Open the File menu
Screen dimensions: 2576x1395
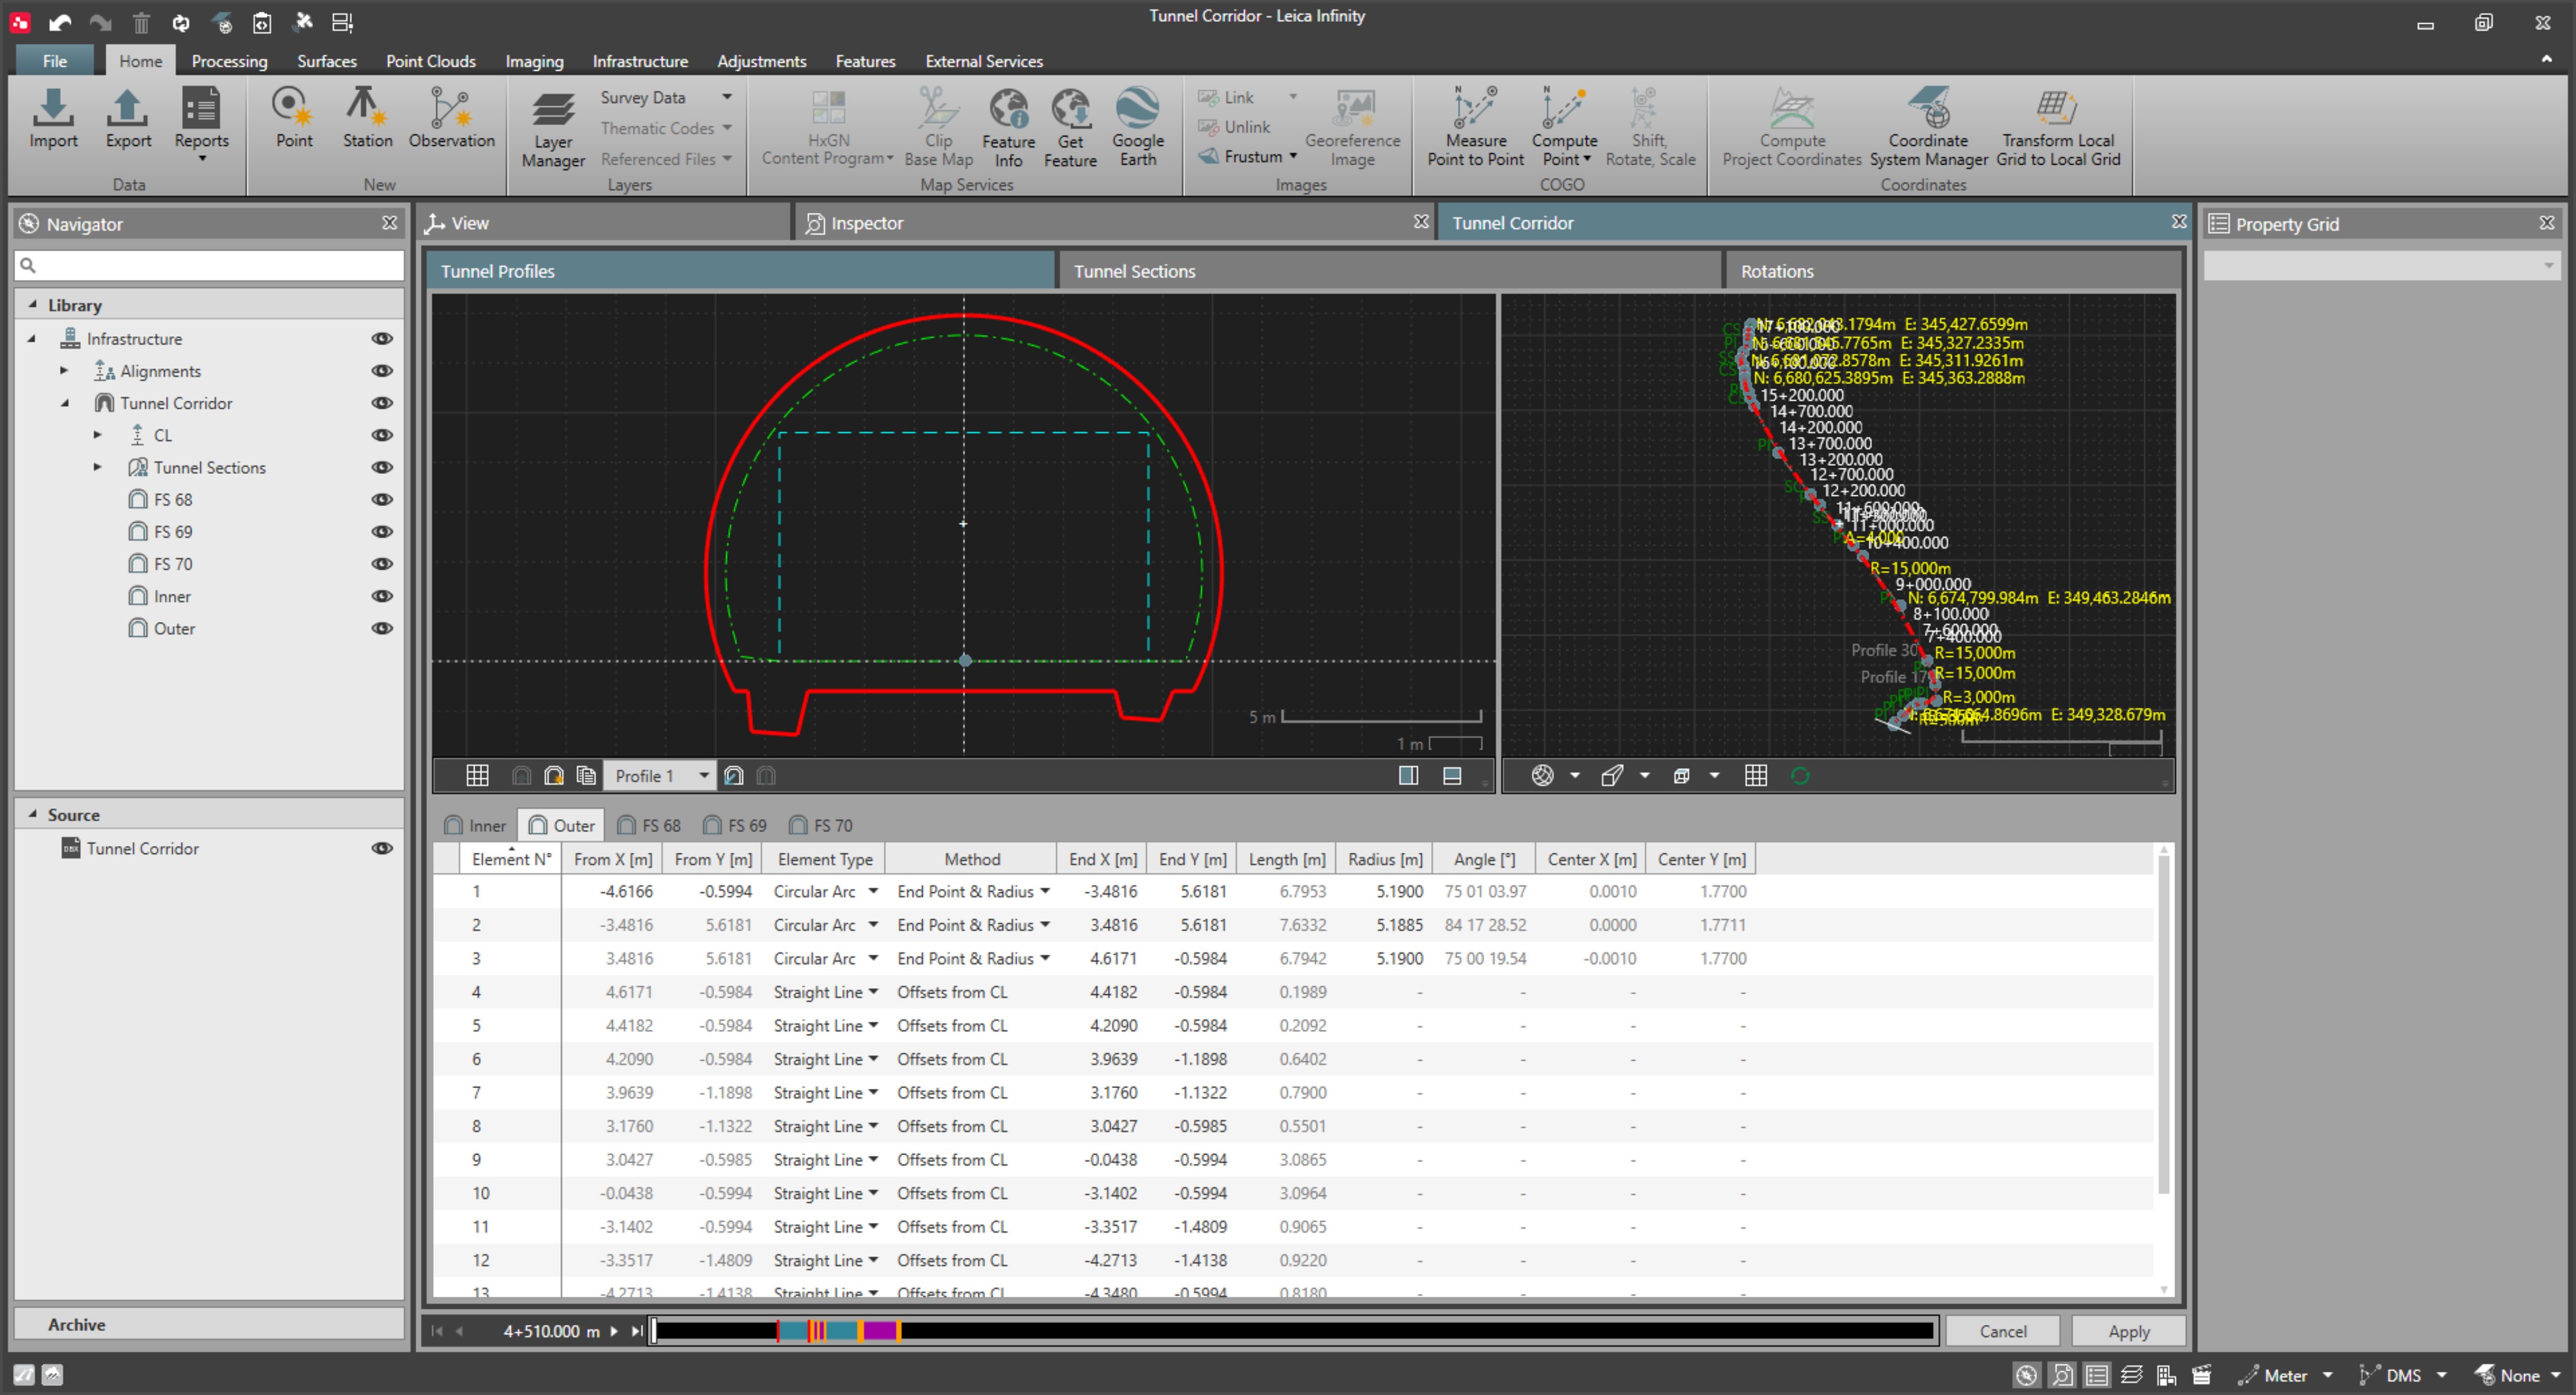coord(55,61)
